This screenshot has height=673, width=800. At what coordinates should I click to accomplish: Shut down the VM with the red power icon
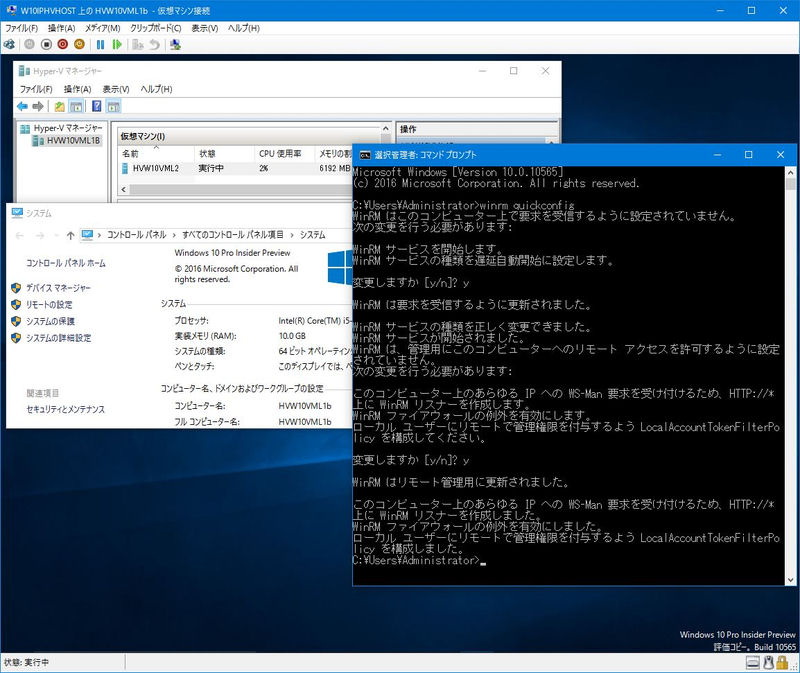[63, 45]
